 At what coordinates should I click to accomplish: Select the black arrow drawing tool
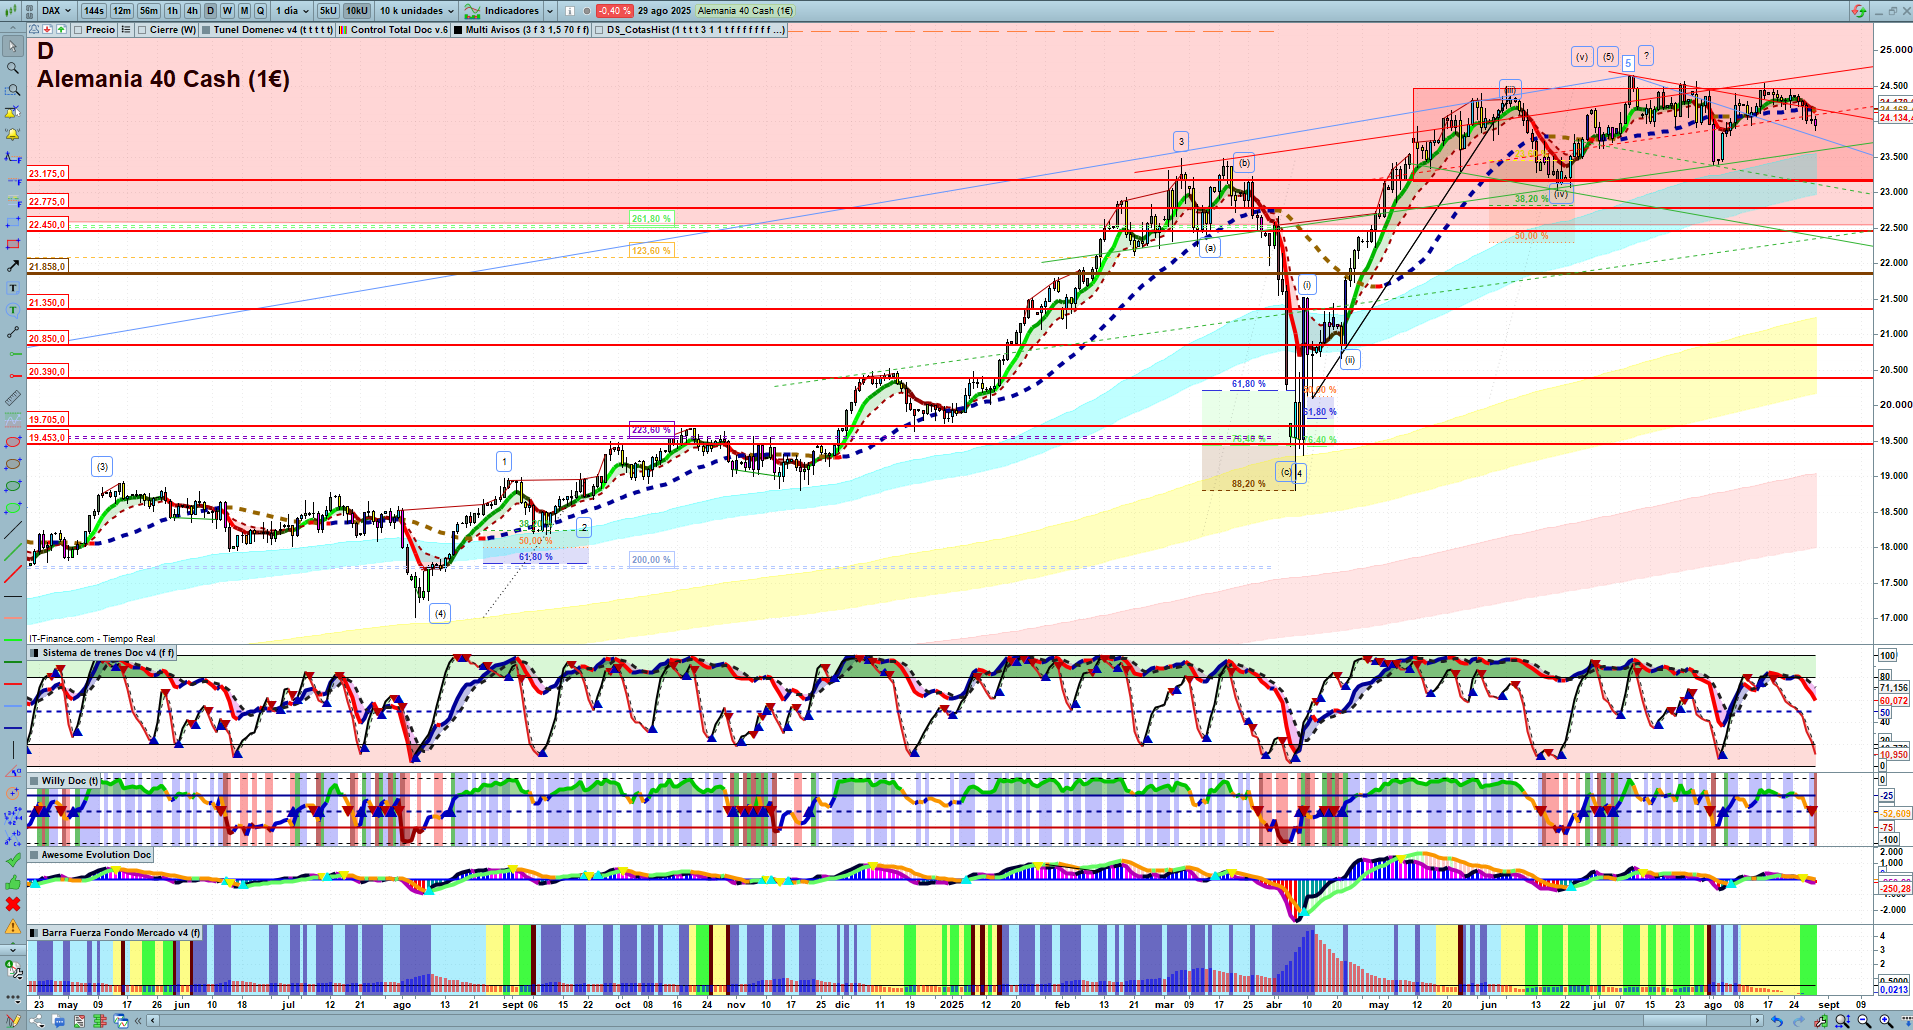click(x=13, y=266)
